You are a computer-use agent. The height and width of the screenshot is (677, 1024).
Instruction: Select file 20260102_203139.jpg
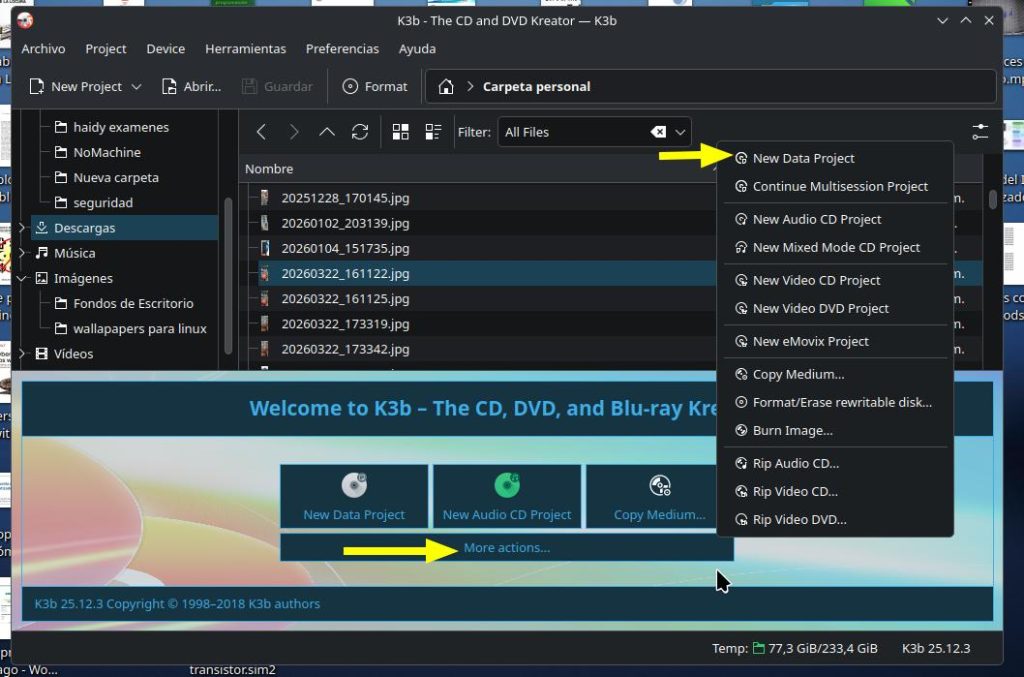[x=345, y=223]
